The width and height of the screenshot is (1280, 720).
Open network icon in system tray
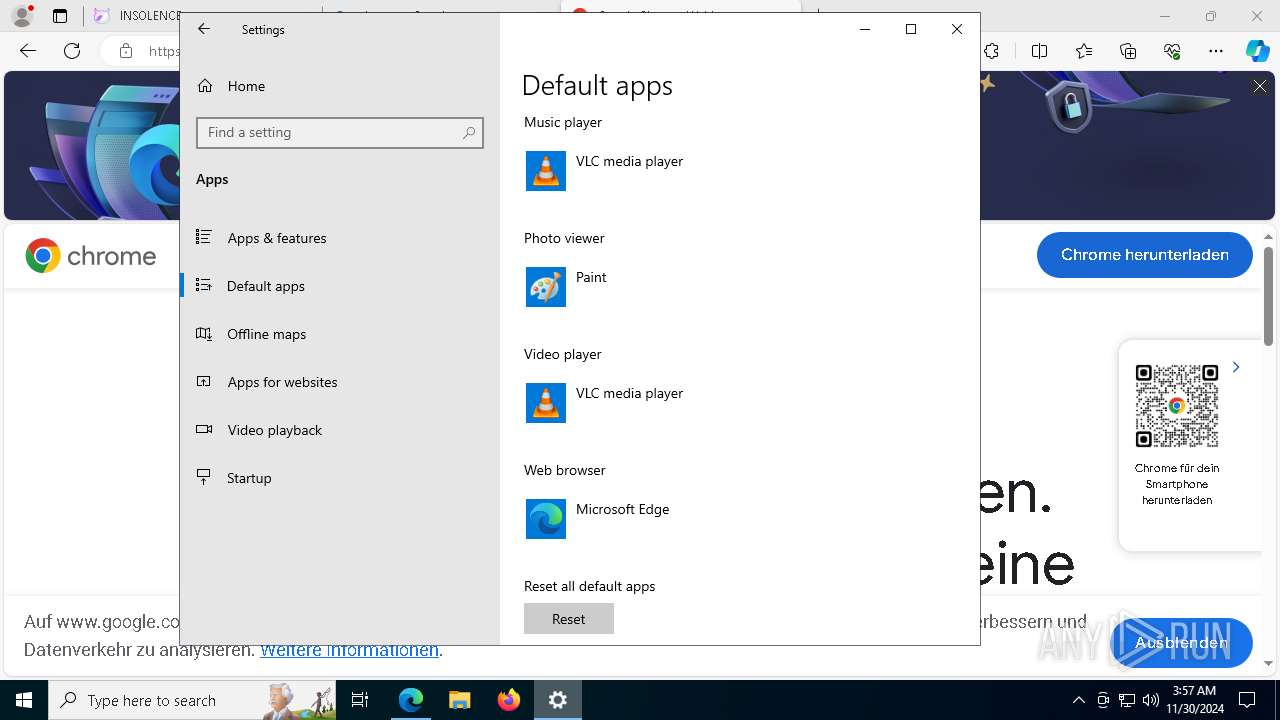pyautogui.click(x=1126, y=700)
